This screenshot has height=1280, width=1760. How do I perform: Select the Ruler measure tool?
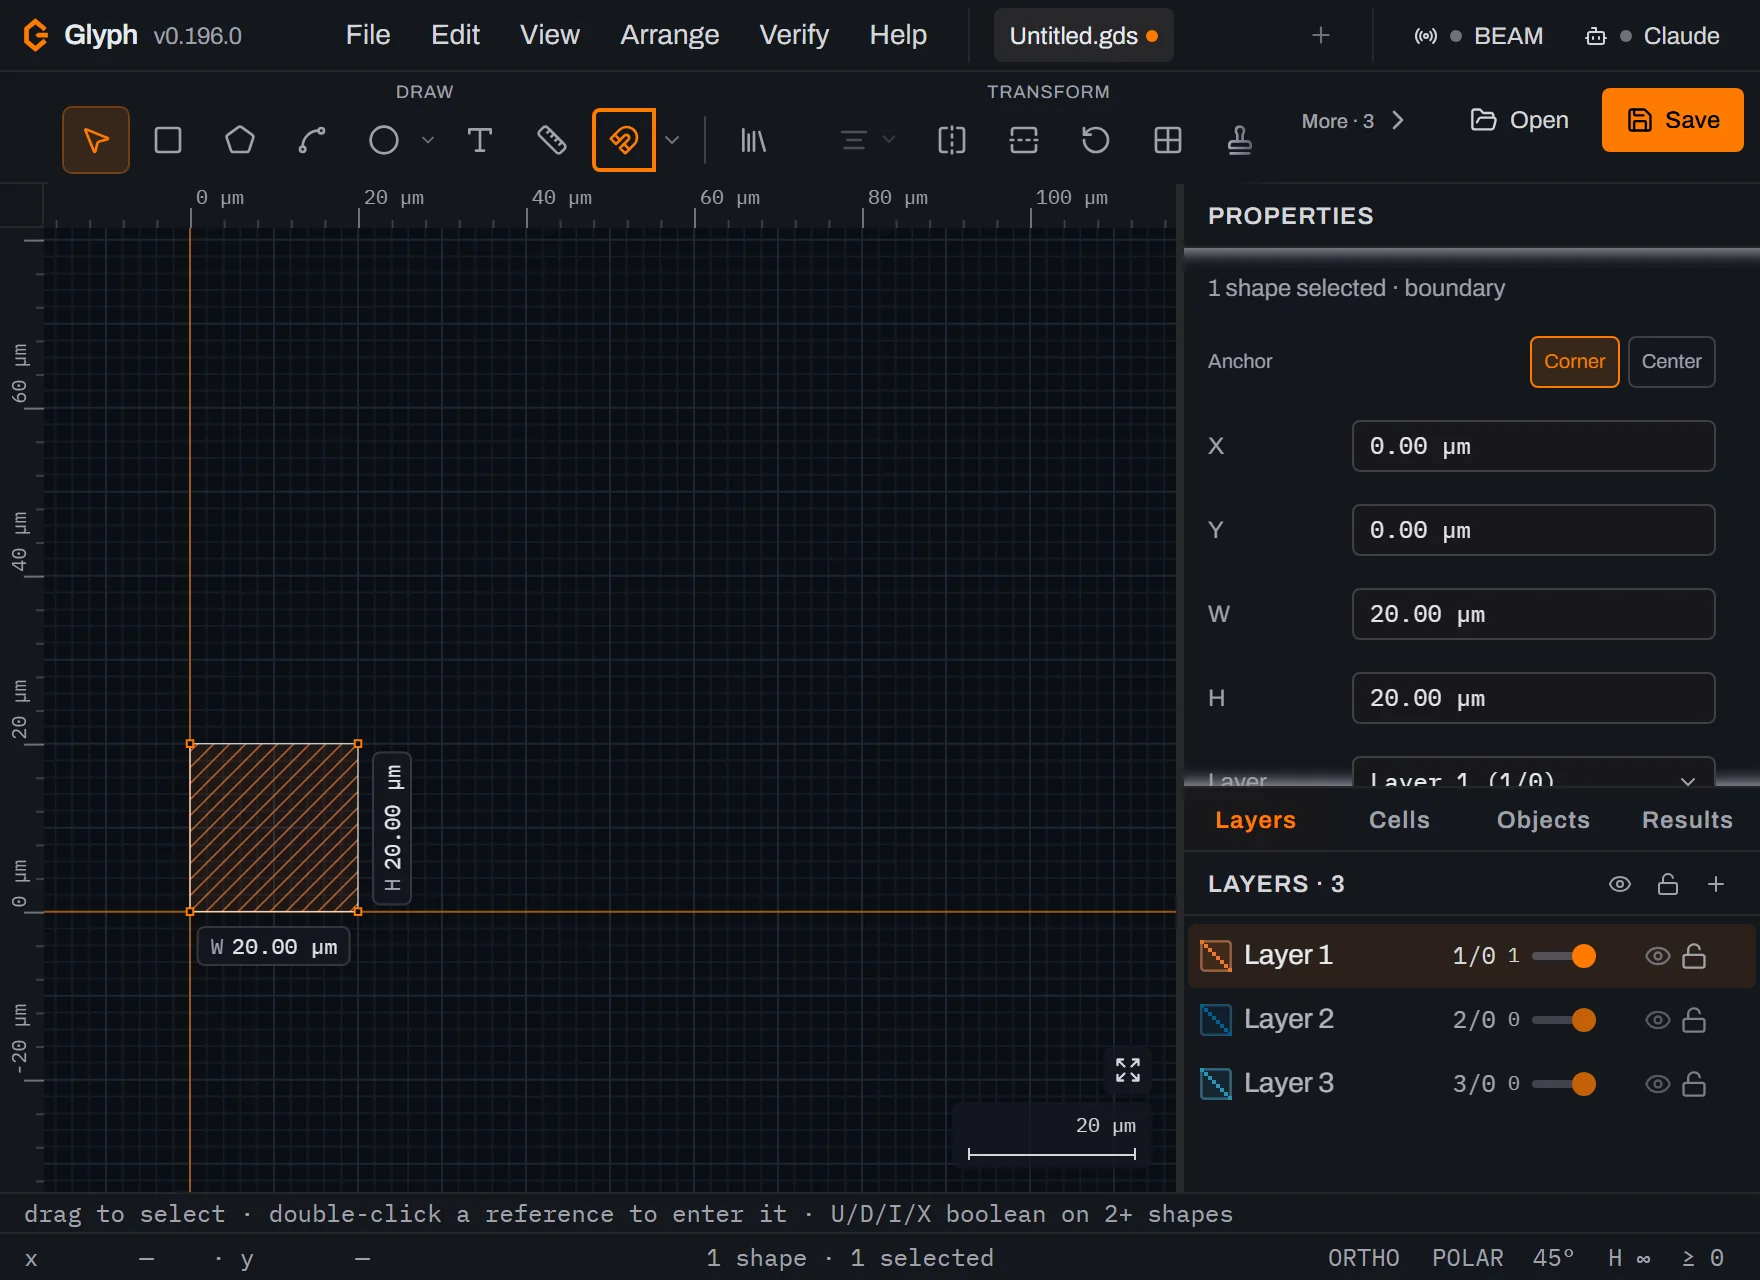tap(552, 140)
